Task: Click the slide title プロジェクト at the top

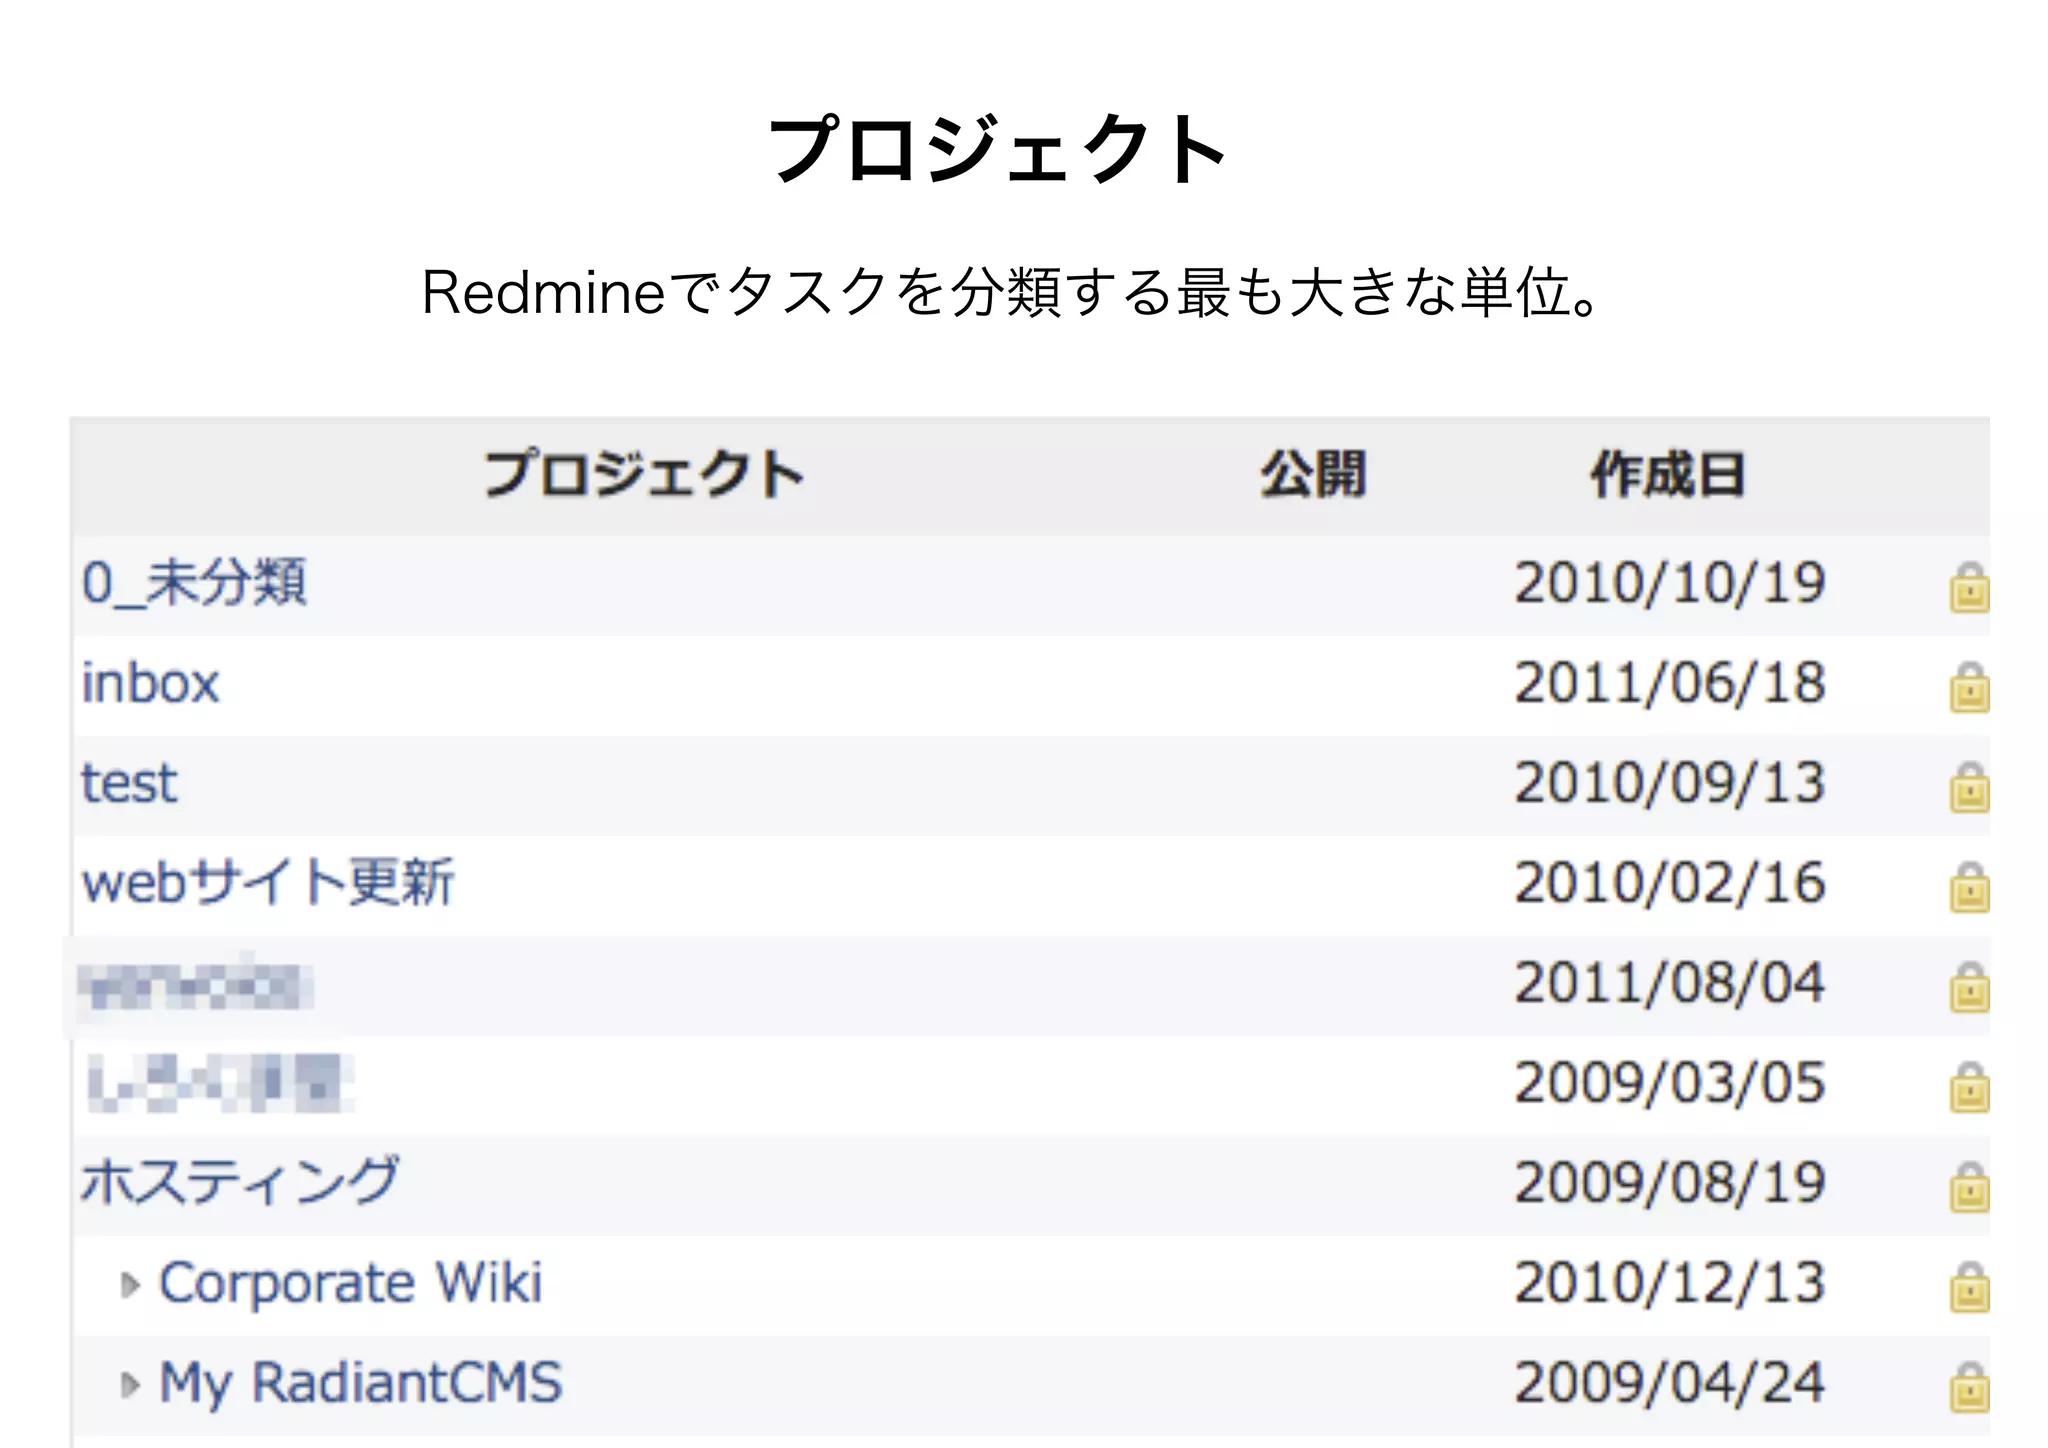Action: click(998, 149)
